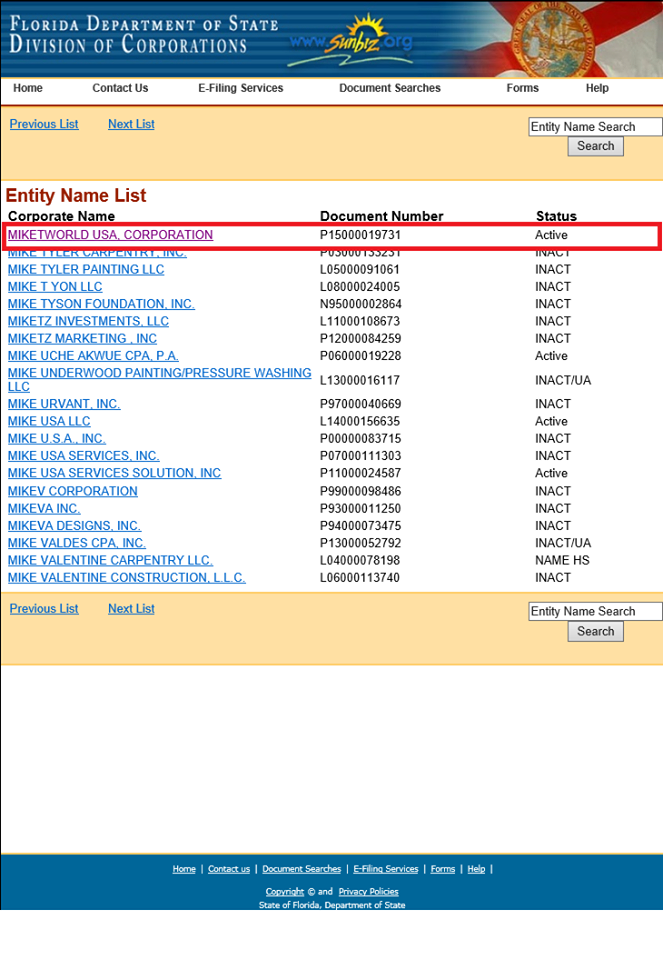
Task: Open MIKETZ INVESTMENTS, LLC record
Action: (88, 321)
